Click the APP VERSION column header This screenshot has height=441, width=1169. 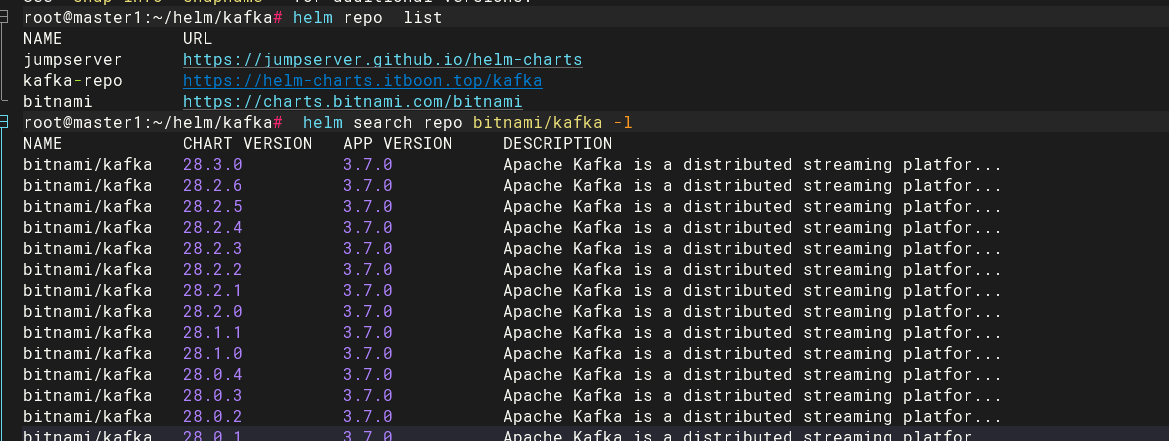(x=397, y=143)
